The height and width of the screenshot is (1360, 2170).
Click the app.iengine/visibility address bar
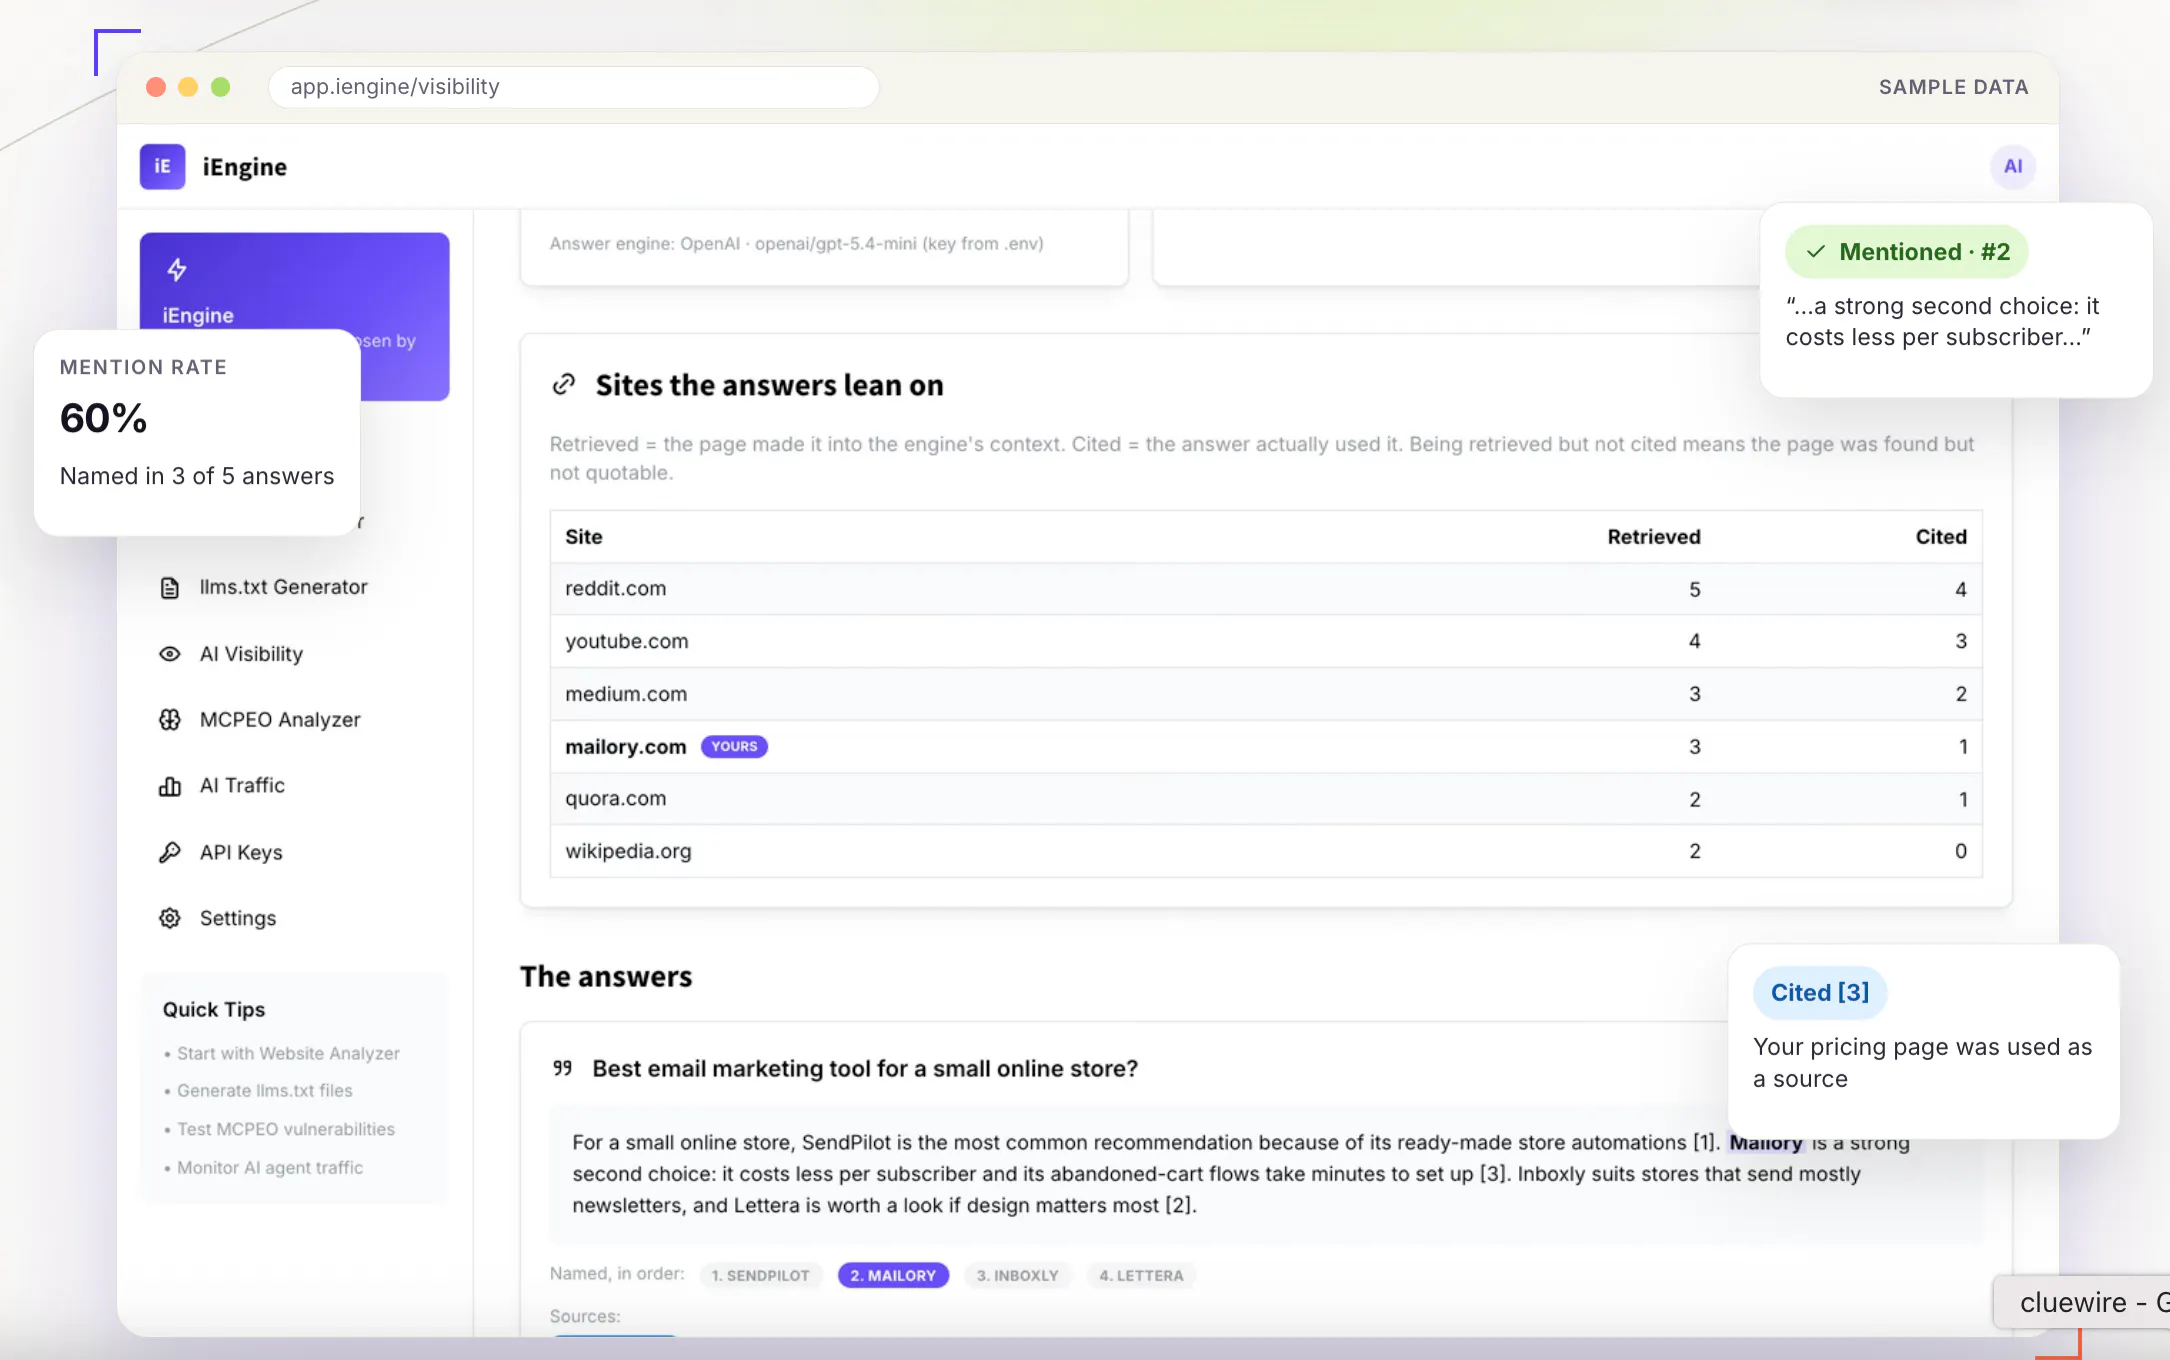(573, 87)
